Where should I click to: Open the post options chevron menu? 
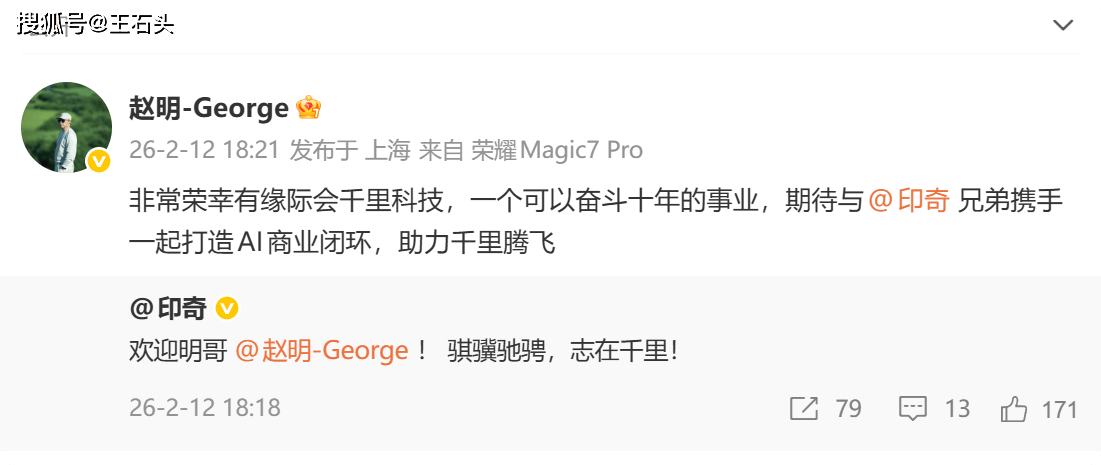pos(1063,26)
